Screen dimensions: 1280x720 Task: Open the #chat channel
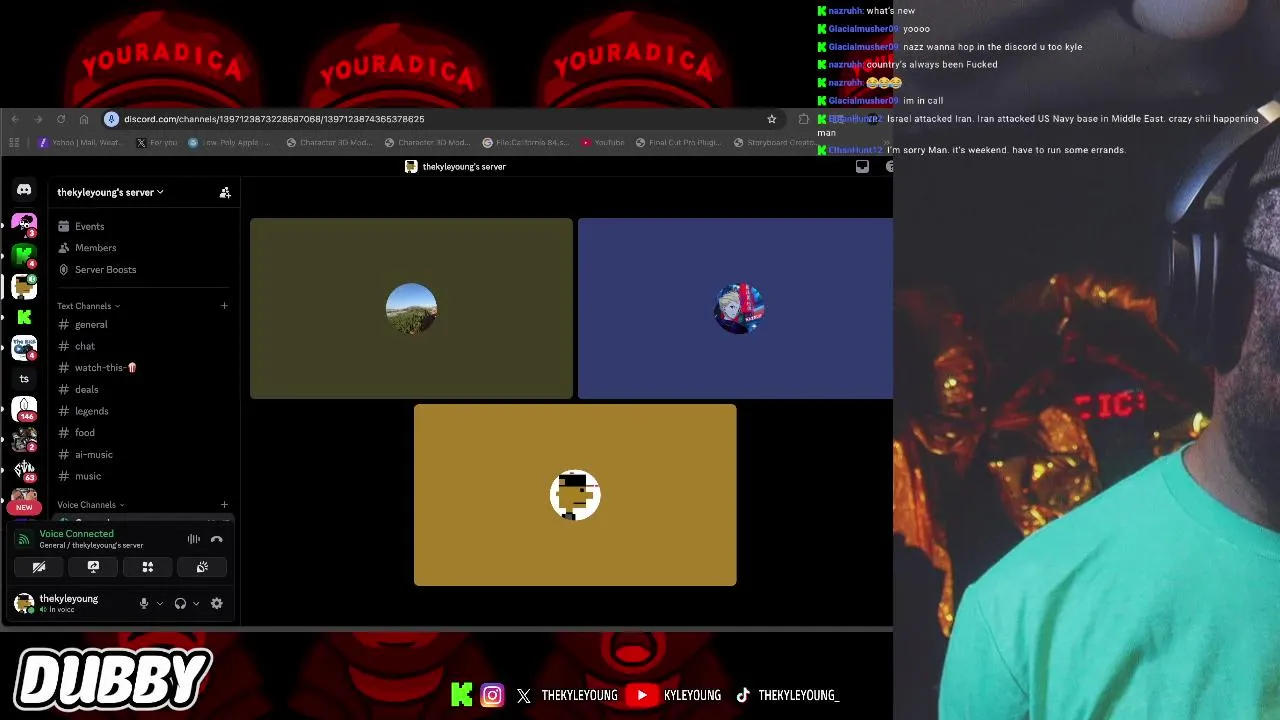(x=143, y=347)
